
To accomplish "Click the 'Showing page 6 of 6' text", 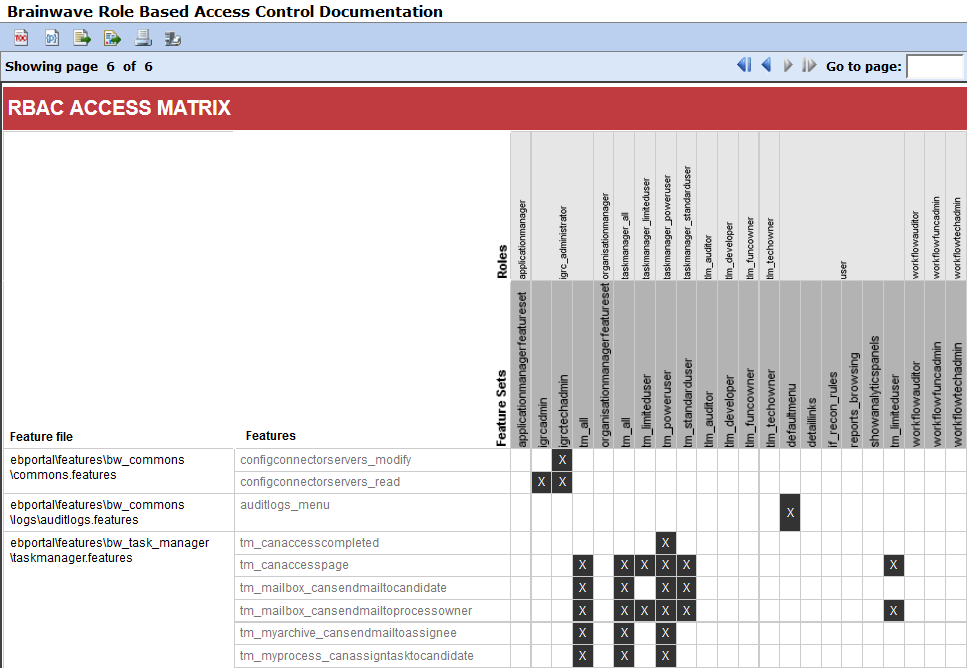I will (x=79, y=67).
